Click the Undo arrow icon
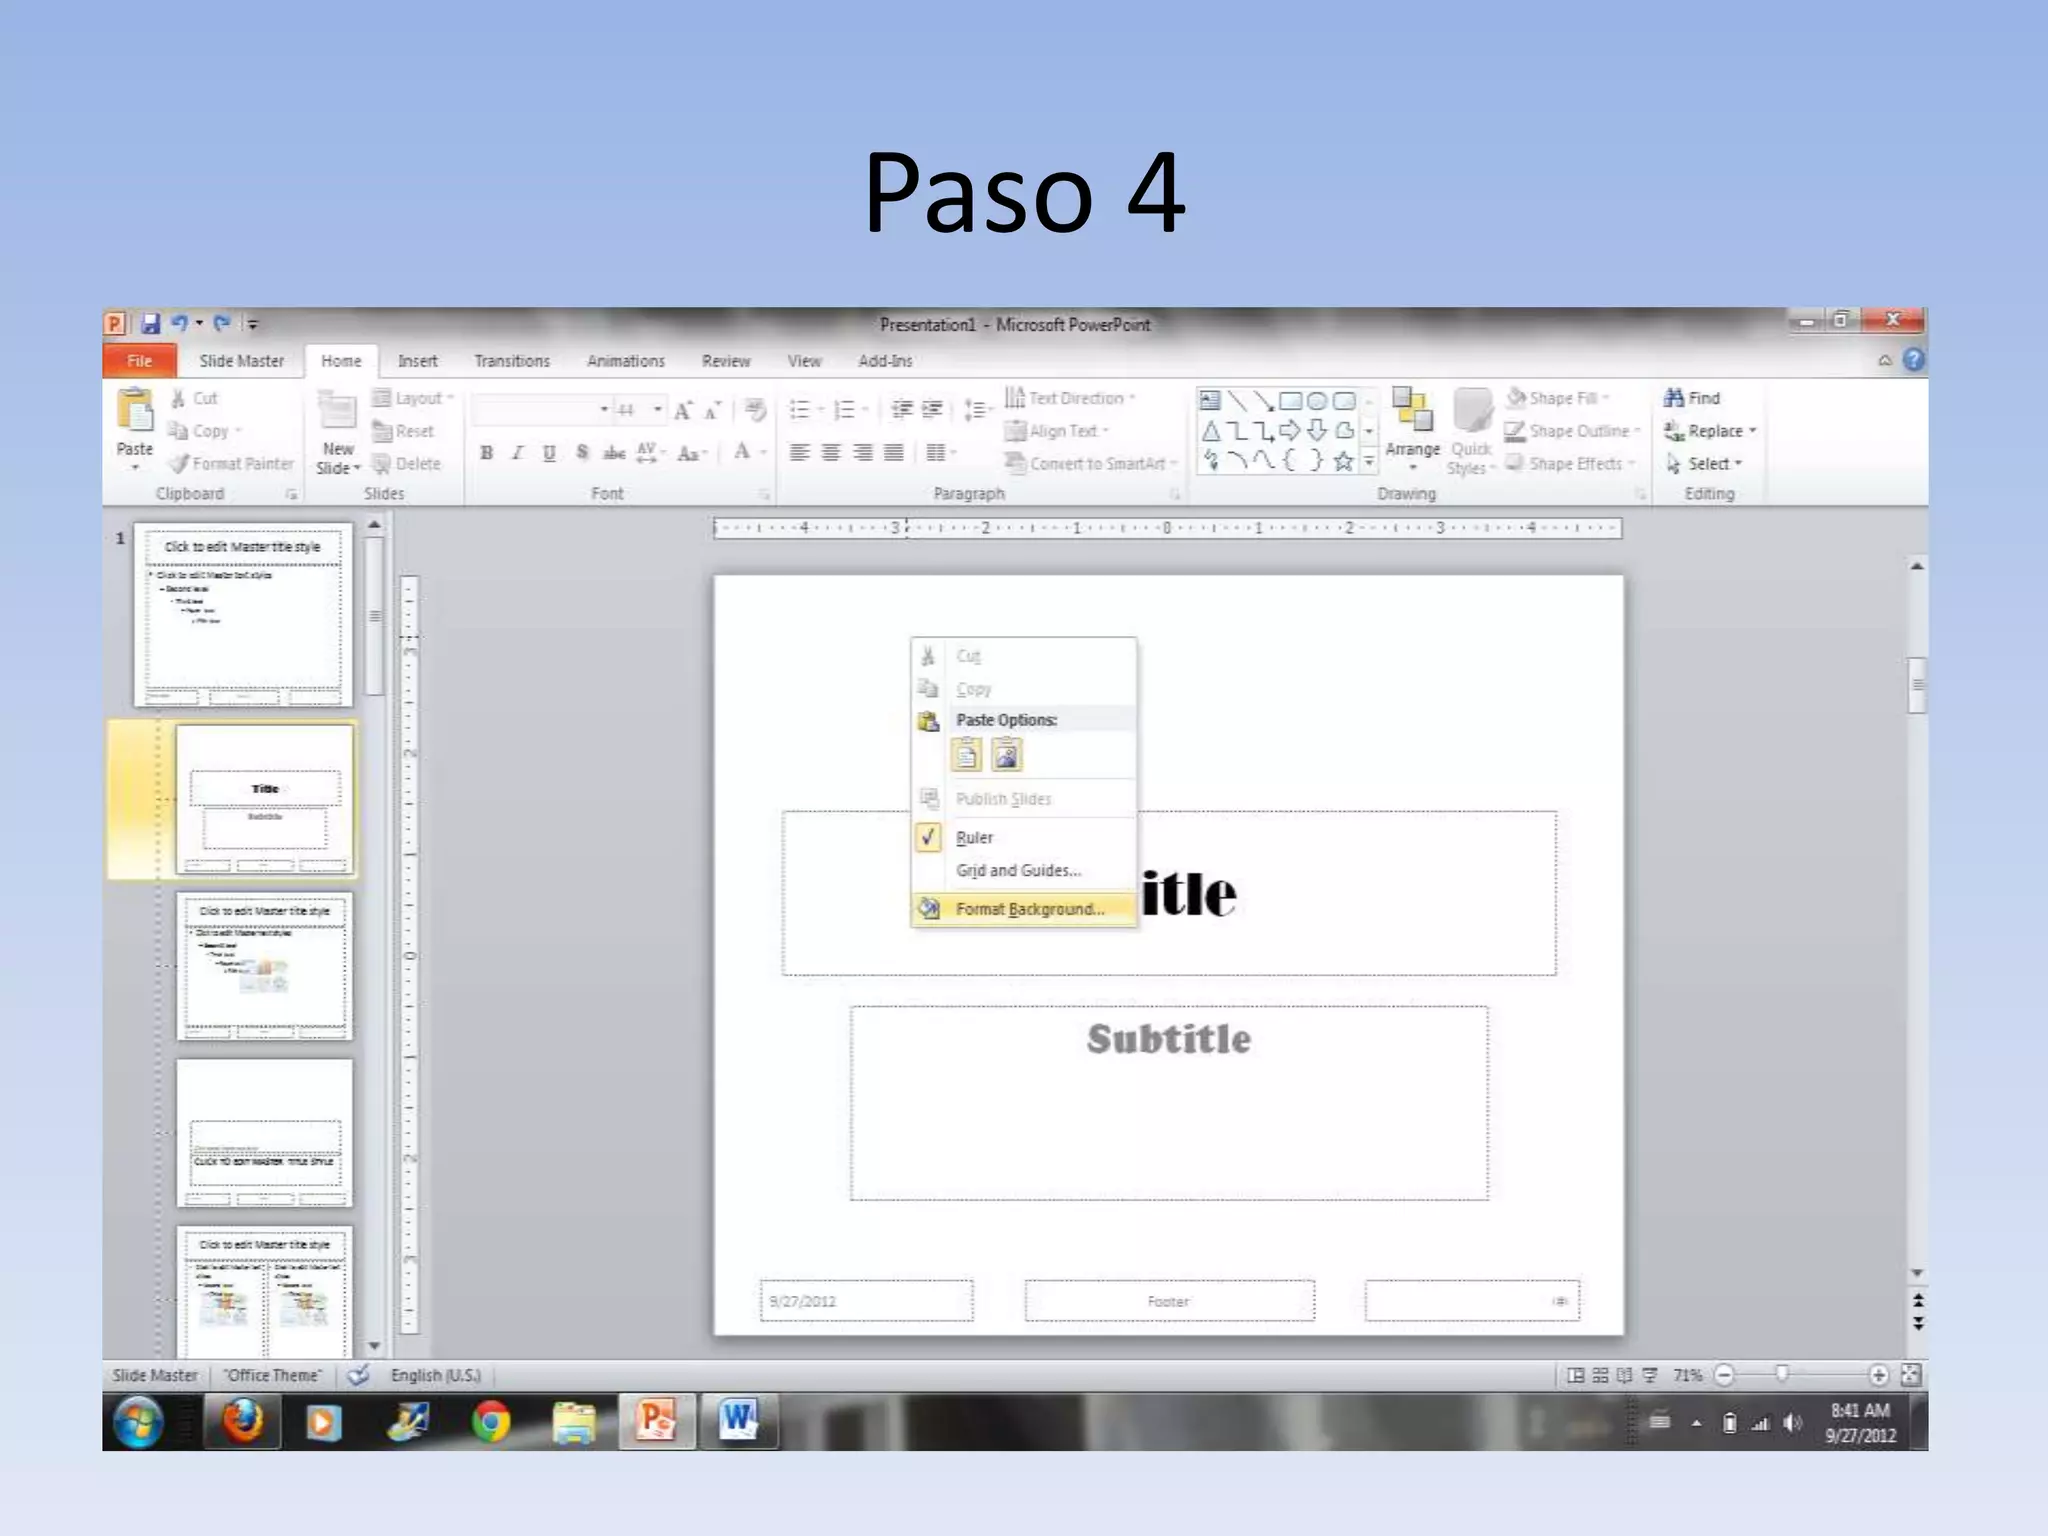The height and width of the screenshot is (1536, 2048). pyautogui.click(x=180, y=323)
